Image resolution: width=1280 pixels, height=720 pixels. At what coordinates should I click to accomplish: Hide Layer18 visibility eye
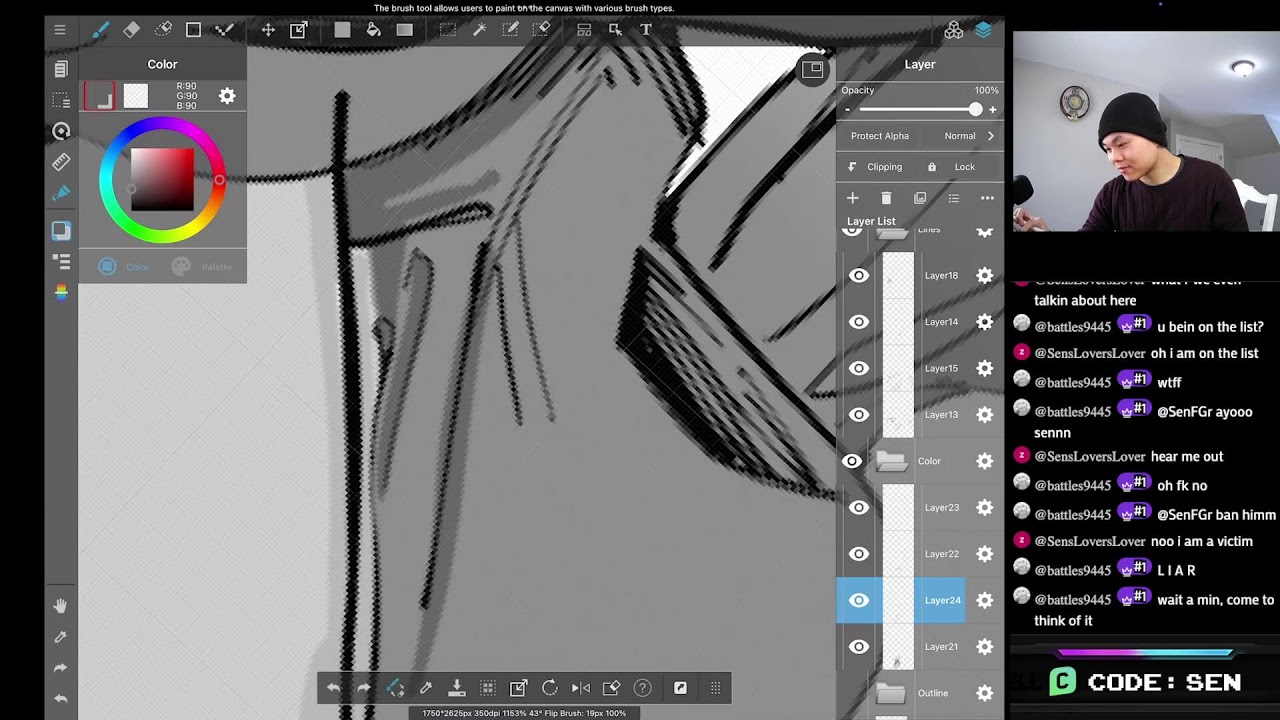[859, 276]
